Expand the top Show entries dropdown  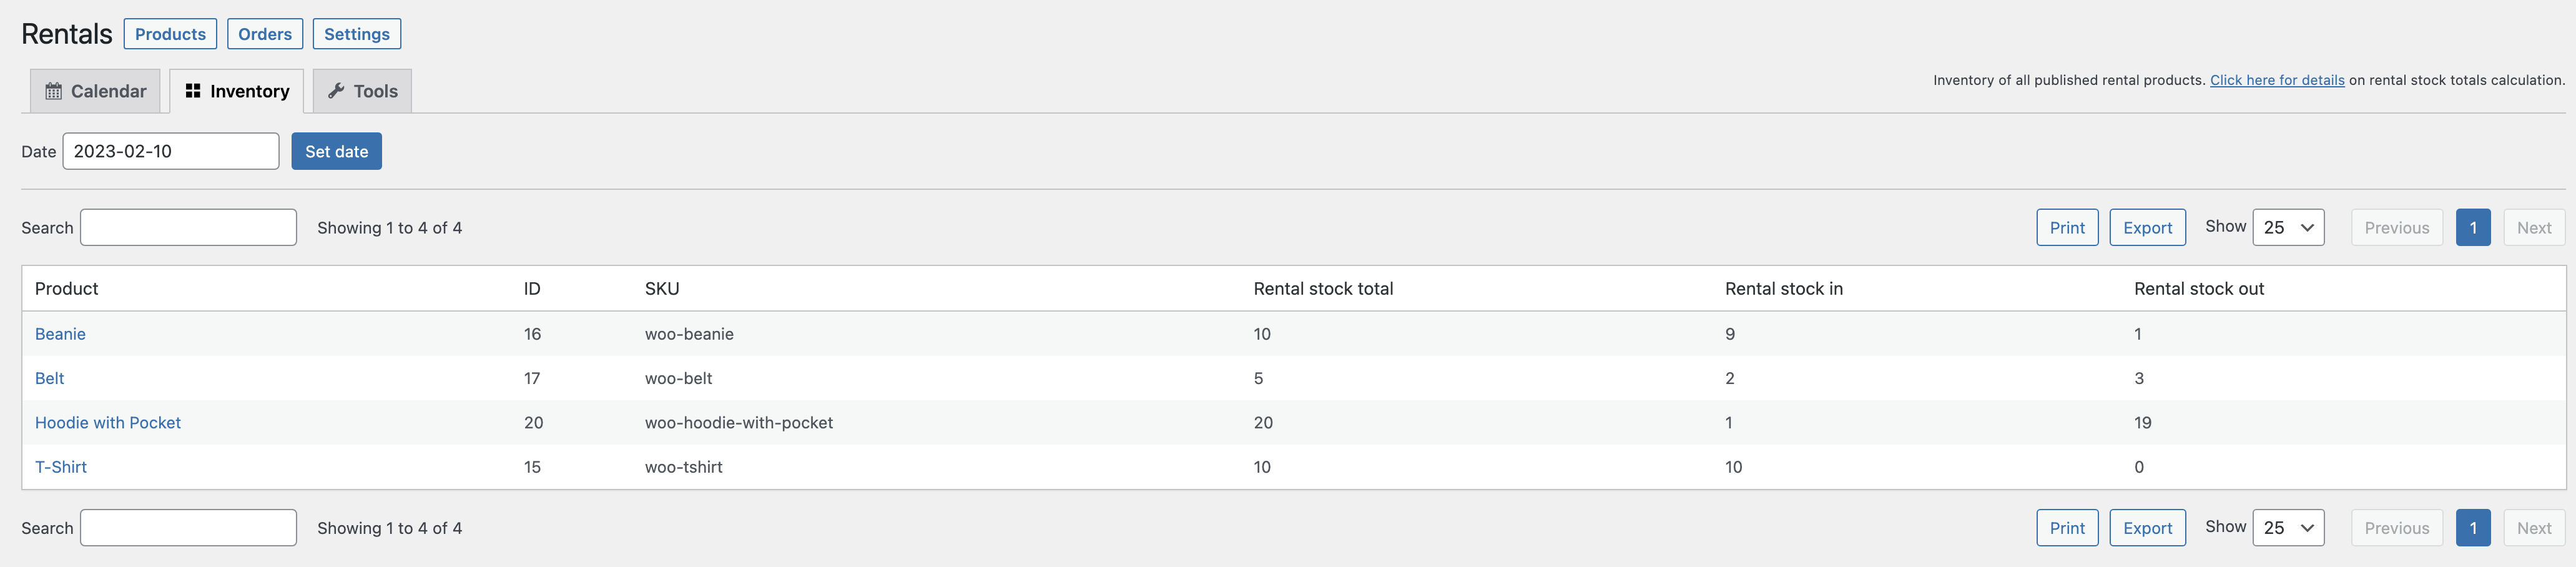pos(2288,228)
